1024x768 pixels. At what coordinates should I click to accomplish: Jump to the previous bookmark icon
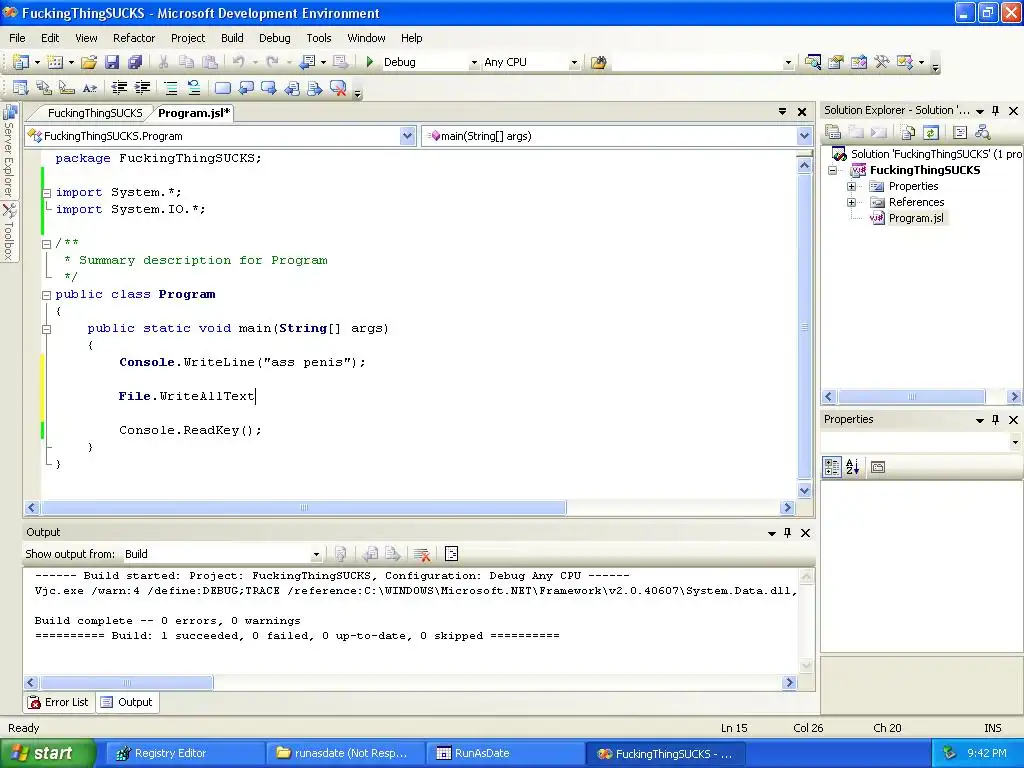[x=246, y=88]
